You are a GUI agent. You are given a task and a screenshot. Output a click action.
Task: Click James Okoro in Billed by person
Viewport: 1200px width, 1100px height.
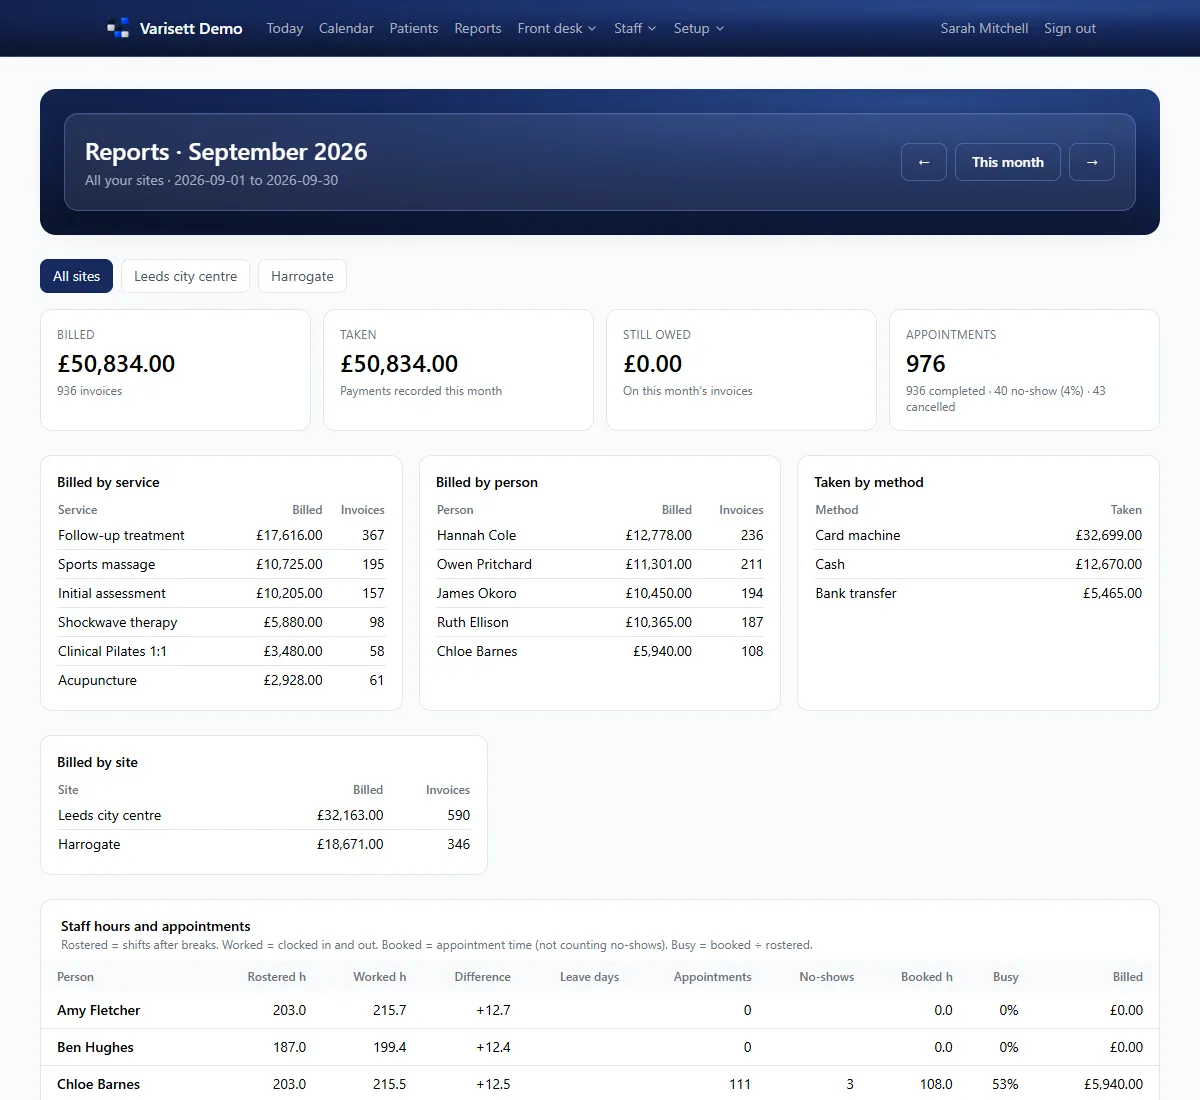(x=476, y=593)
